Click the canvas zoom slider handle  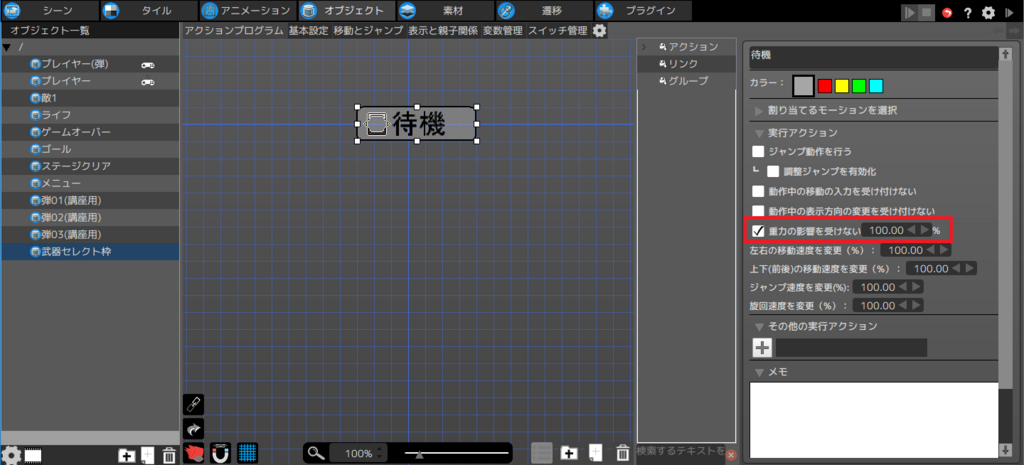(419, 455)
